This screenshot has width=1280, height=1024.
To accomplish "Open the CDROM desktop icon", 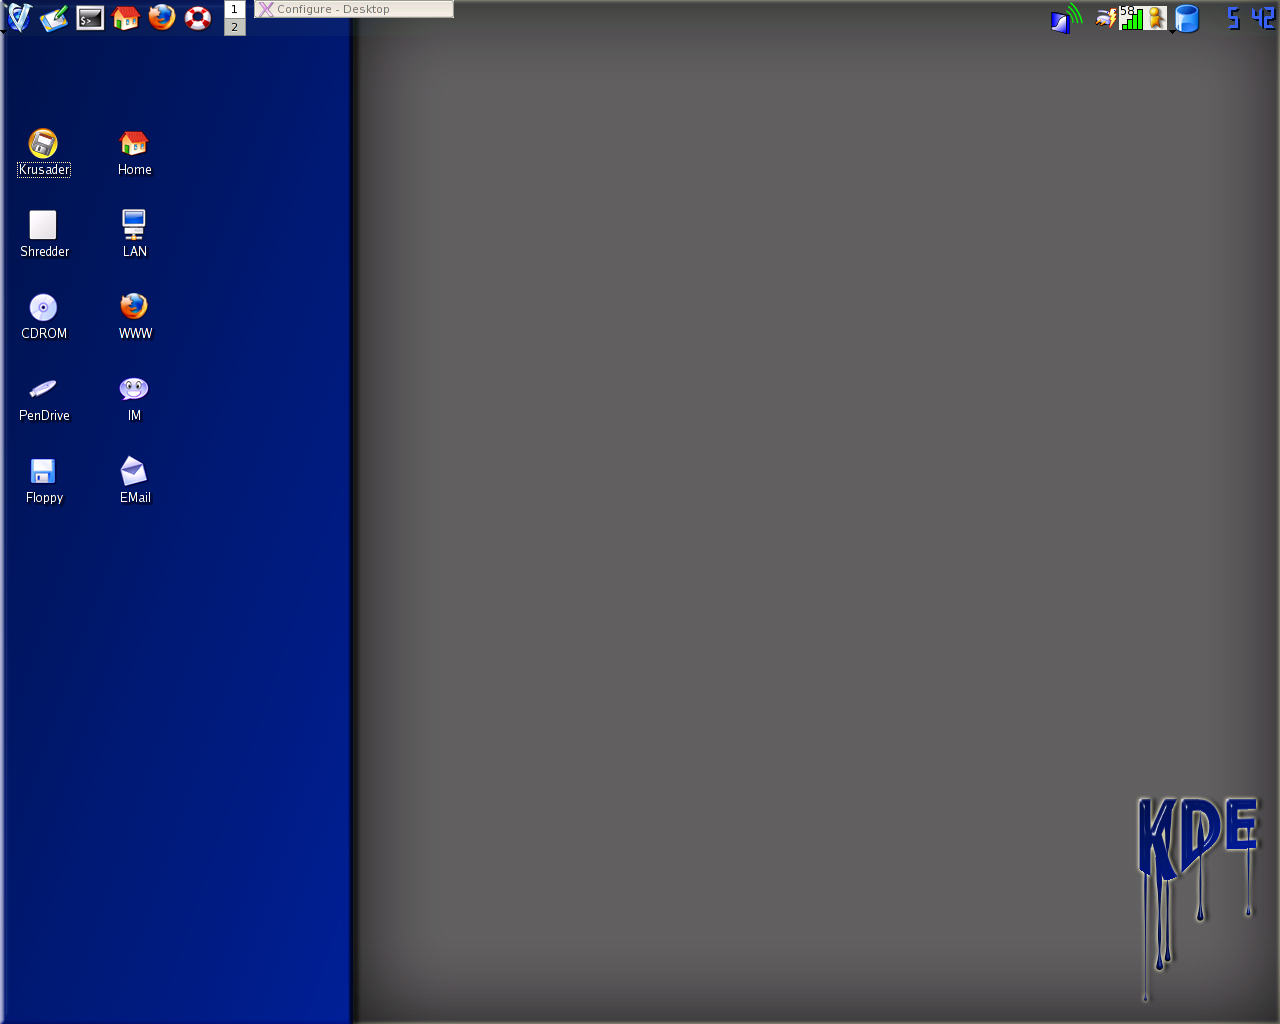I will point(44,305).
